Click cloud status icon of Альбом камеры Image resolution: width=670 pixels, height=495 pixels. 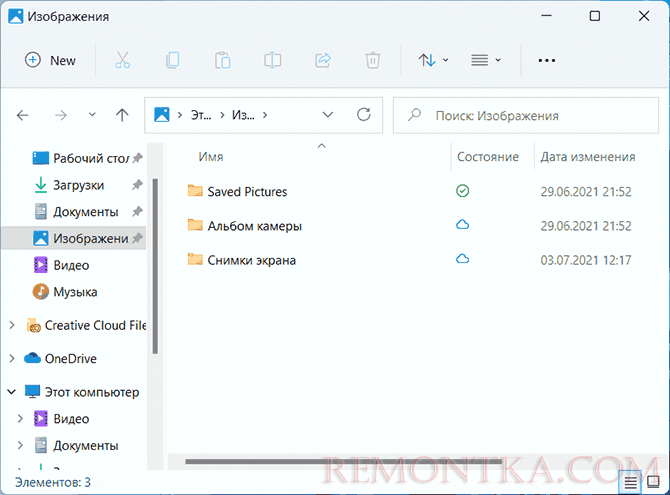(462, 224)
